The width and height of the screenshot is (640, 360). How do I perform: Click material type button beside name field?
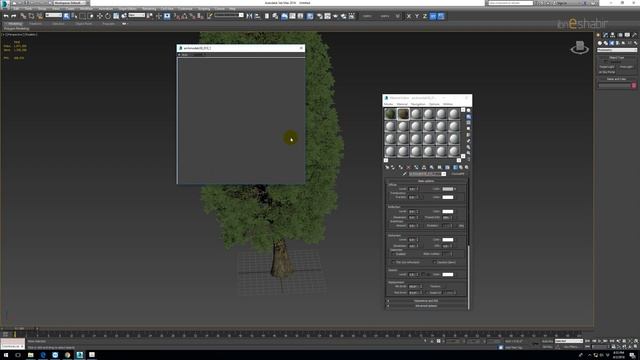click(458, 174)
